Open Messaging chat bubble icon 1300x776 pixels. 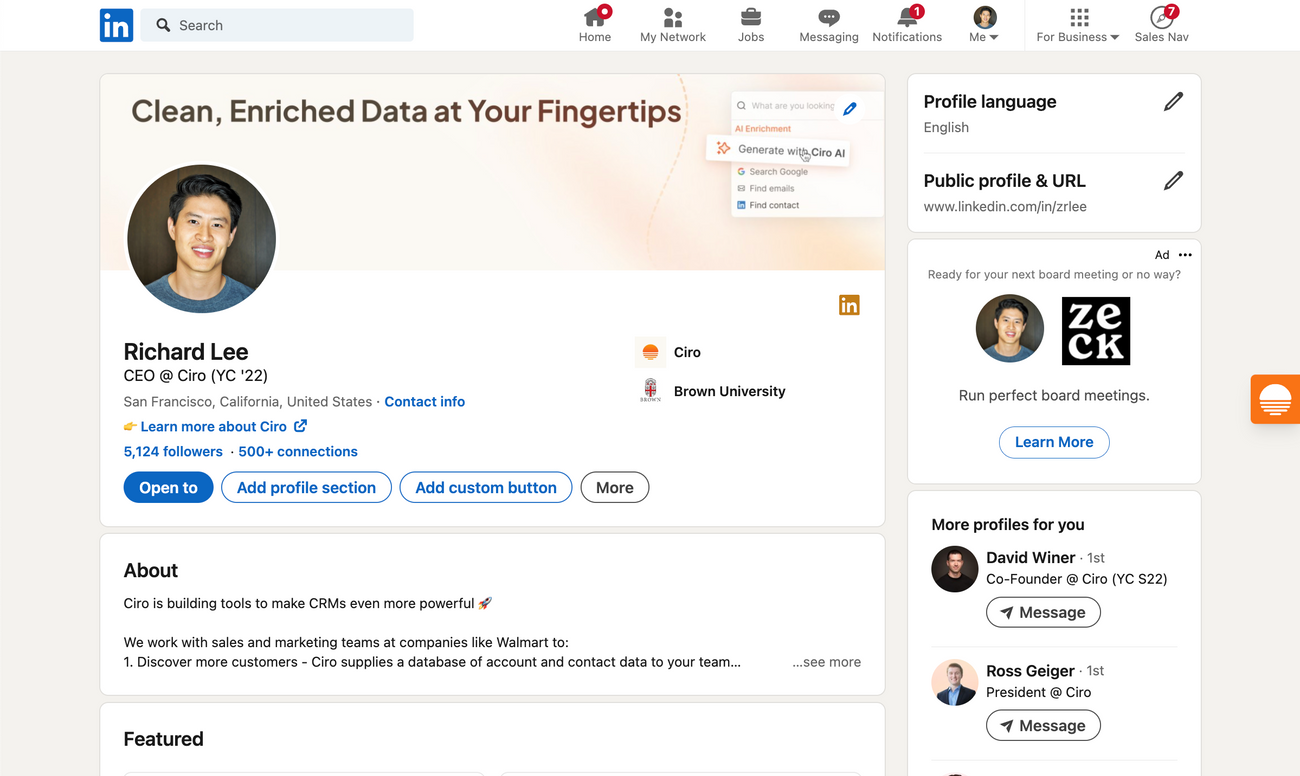tap(828, 17)
